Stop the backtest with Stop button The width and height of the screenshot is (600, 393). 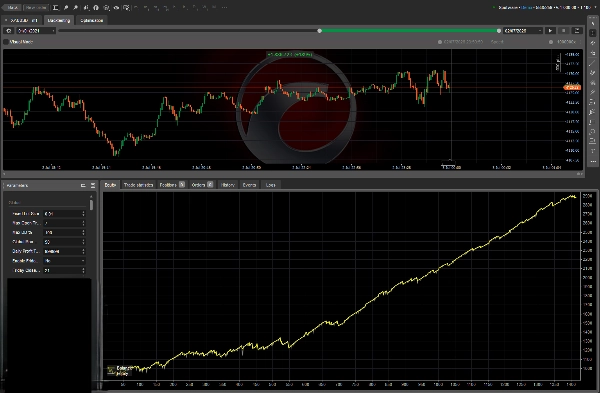564,31
